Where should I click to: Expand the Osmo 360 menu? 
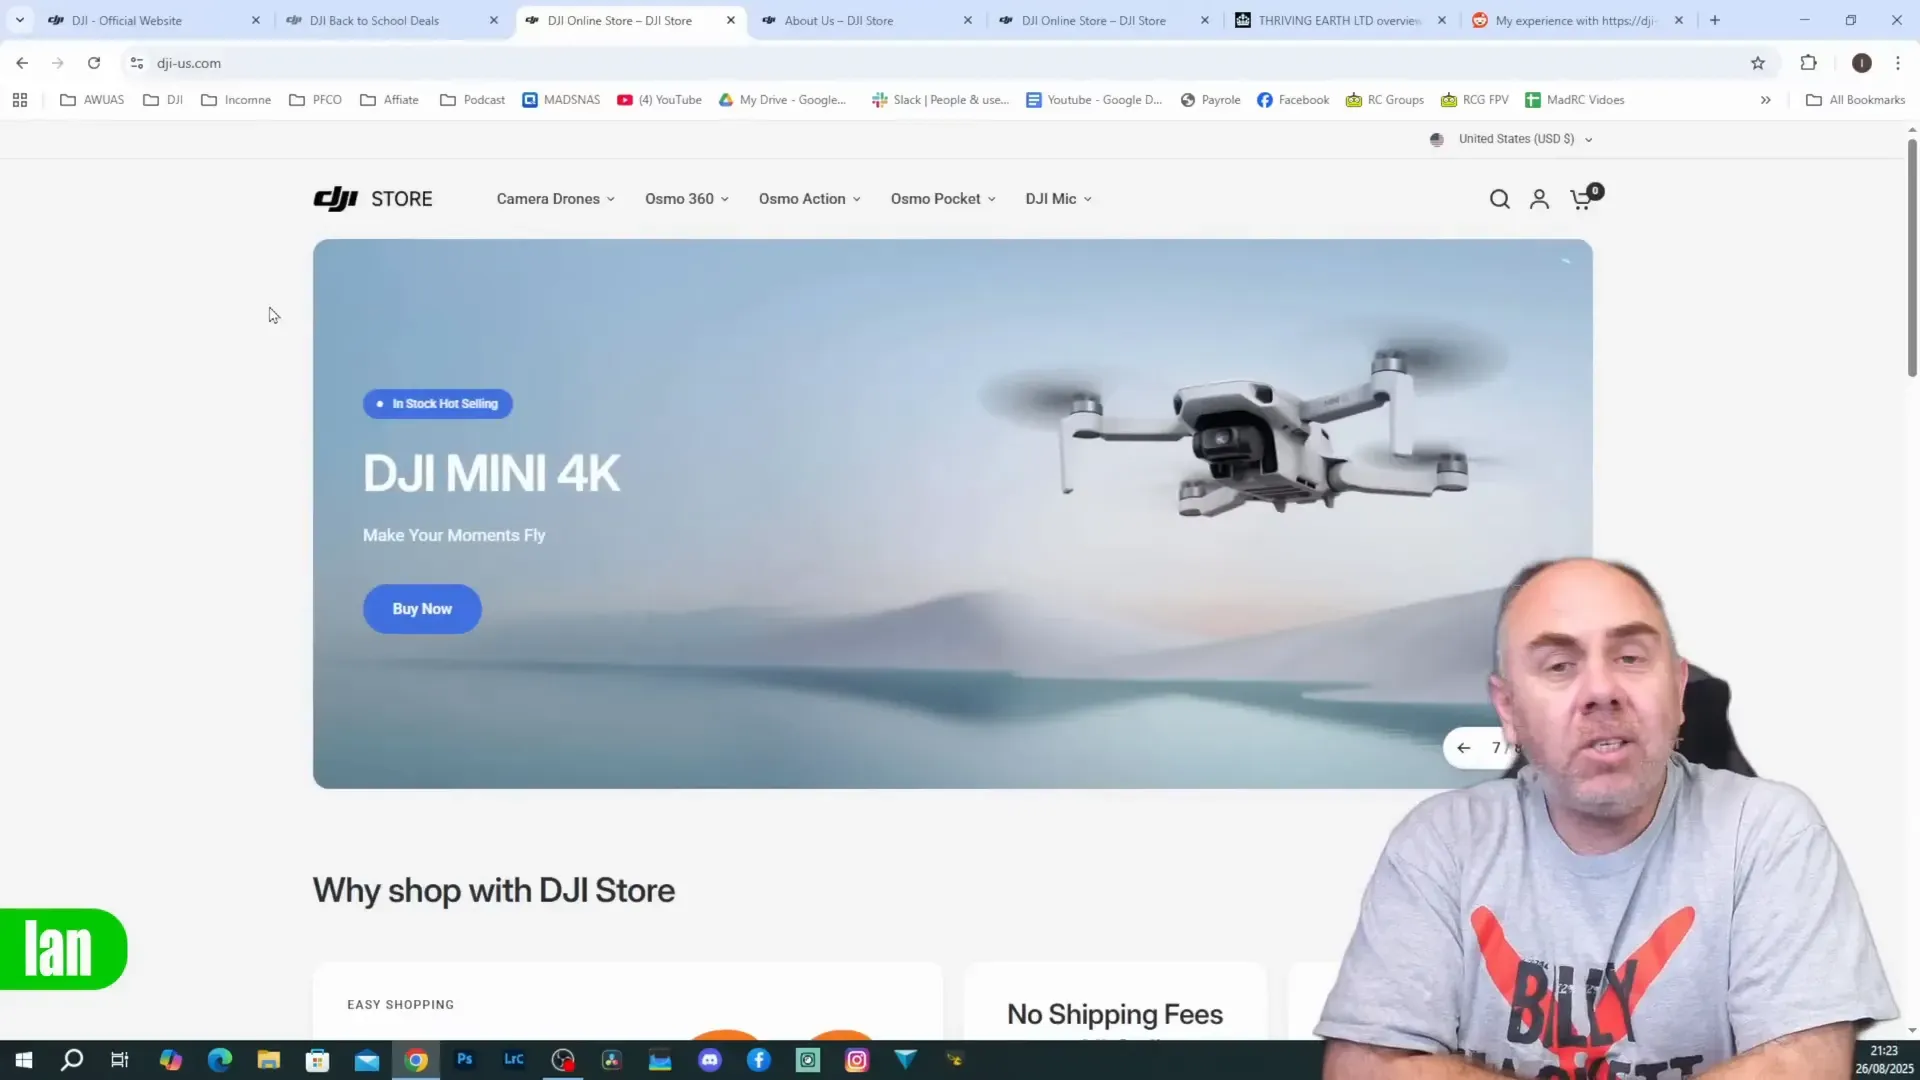687,199
